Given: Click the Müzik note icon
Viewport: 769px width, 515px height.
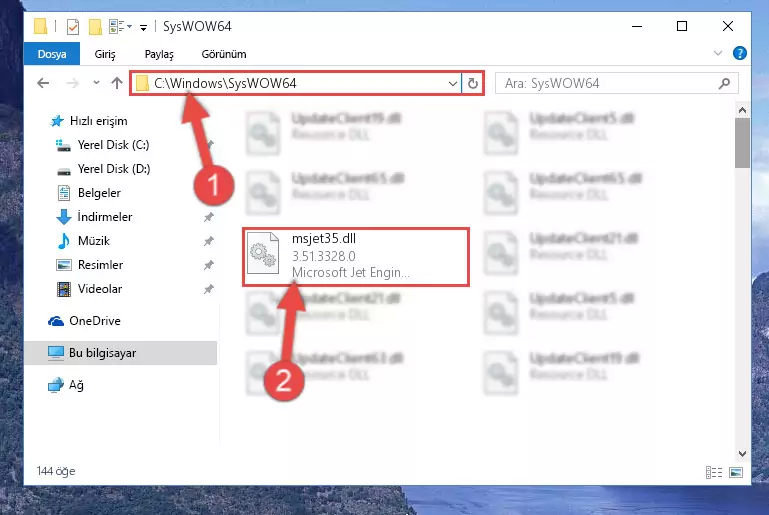Looking at the screenshot, I should (64, 241).
